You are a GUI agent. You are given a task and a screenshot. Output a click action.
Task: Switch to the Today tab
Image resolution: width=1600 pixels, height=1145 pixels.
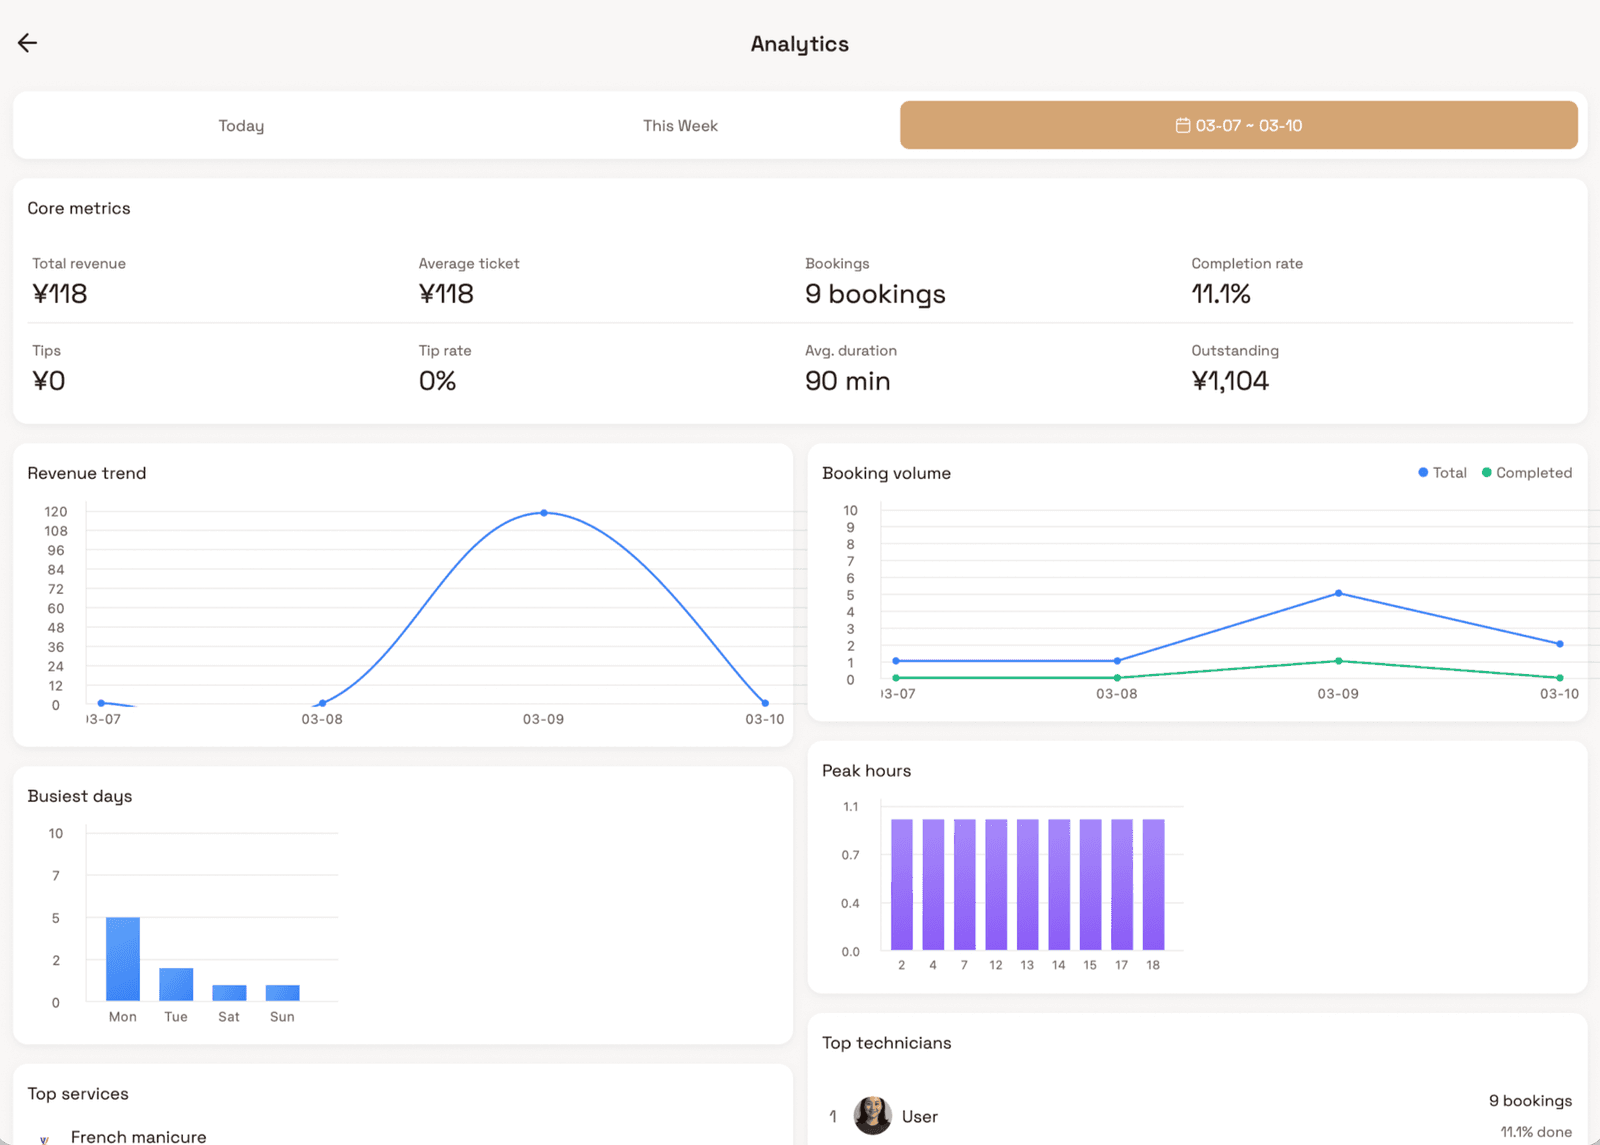pos(240,125)
